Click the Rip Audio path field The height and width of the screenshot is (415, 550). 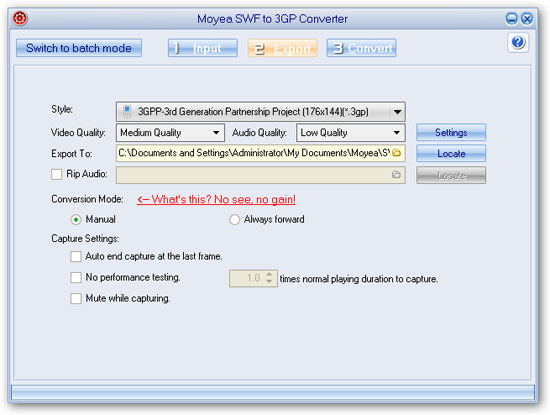click(x=261, y=175)
